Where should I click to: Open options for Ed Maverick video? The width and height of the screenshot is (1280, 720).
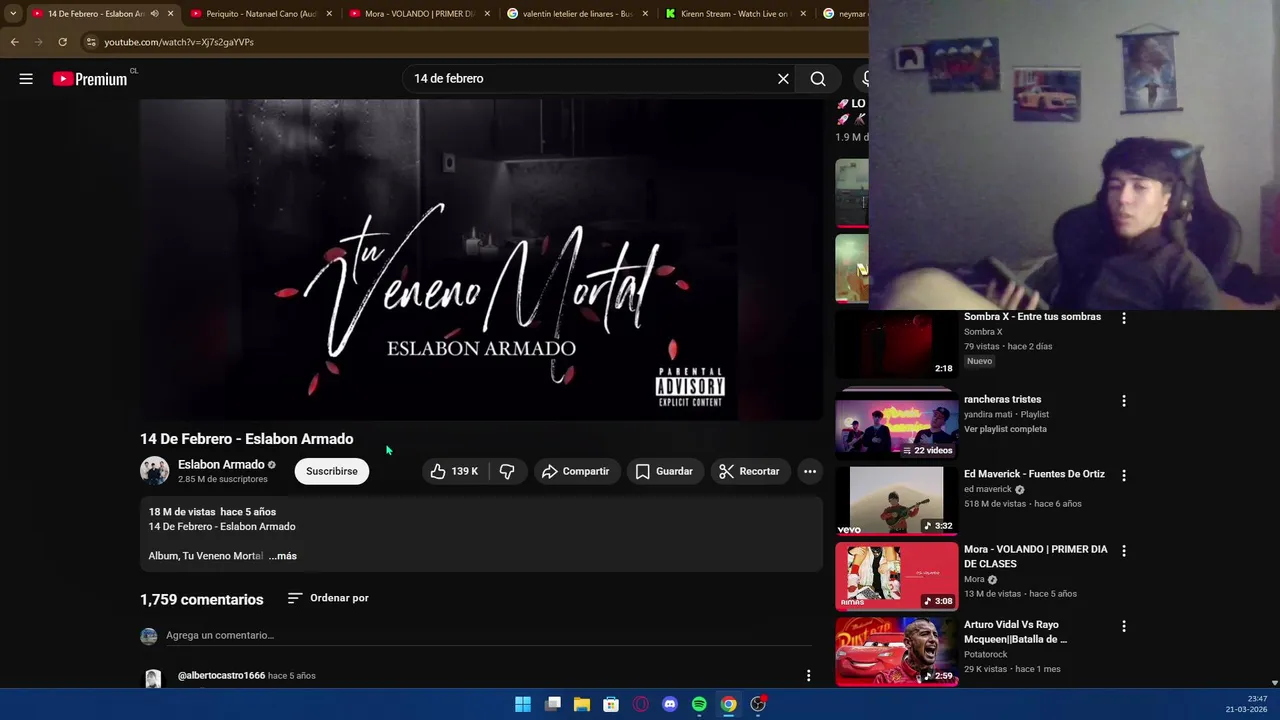coord(1124,476)
